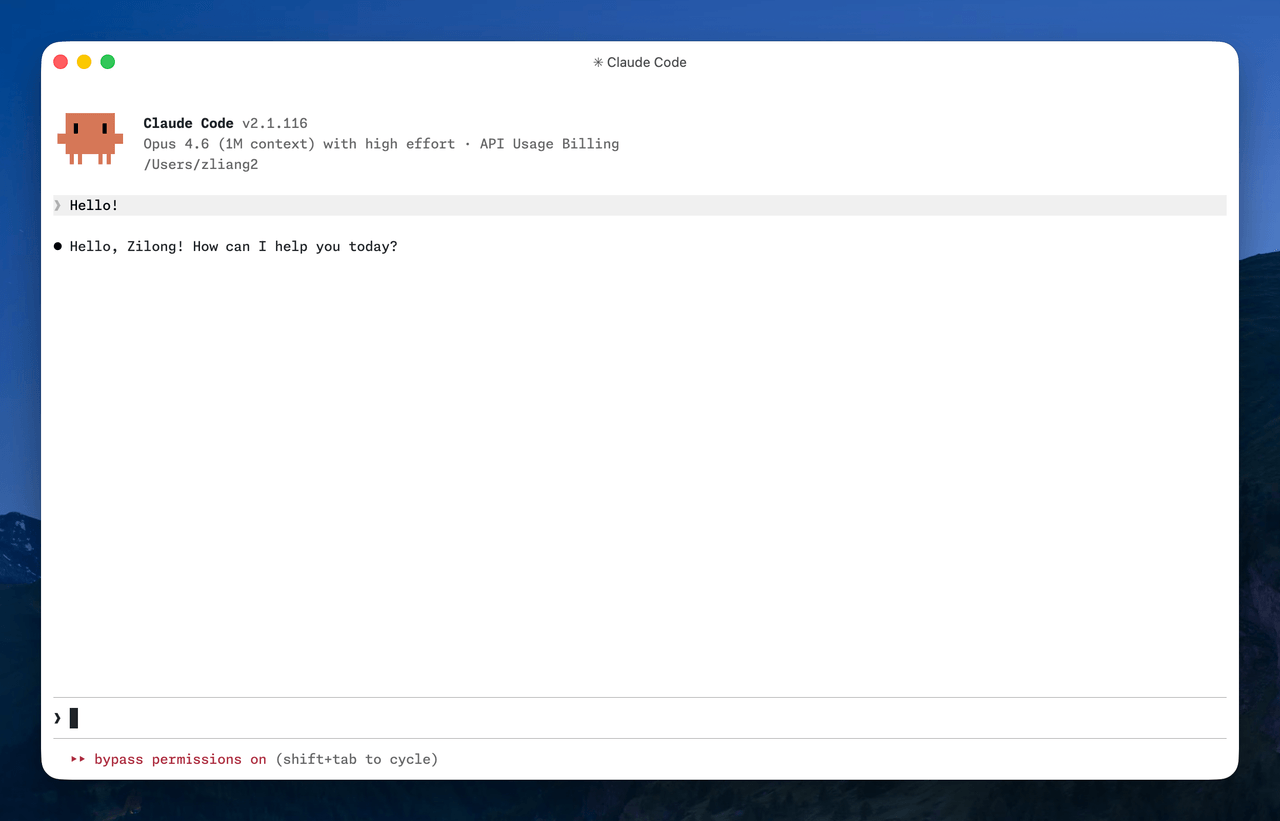The width and height of the screenshot is (1280, 821).
Task: Close the Claude Code window
Action: pyautogui.click(x=60, y=62)
